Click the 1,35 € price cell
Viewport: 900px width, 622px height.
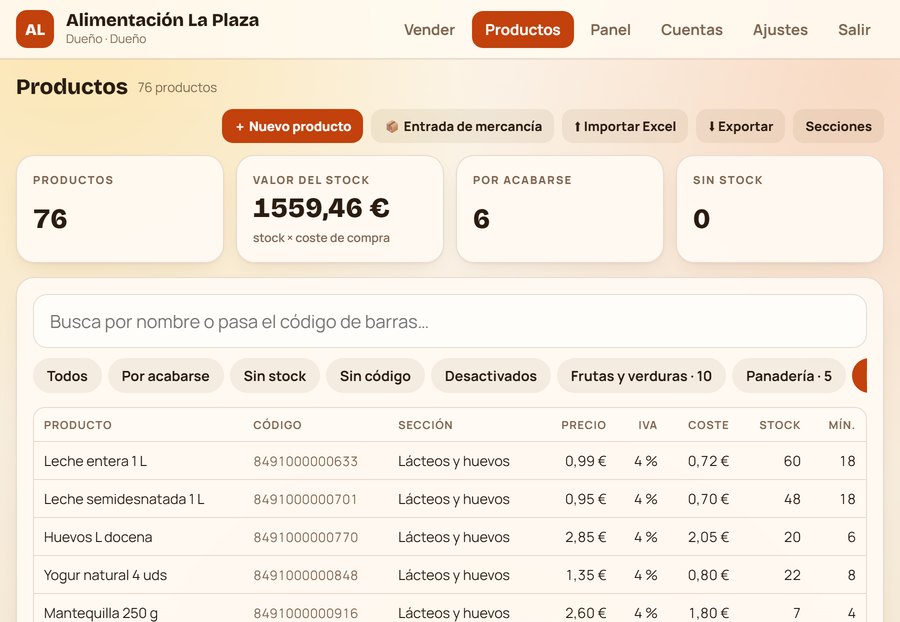(586, 575)
